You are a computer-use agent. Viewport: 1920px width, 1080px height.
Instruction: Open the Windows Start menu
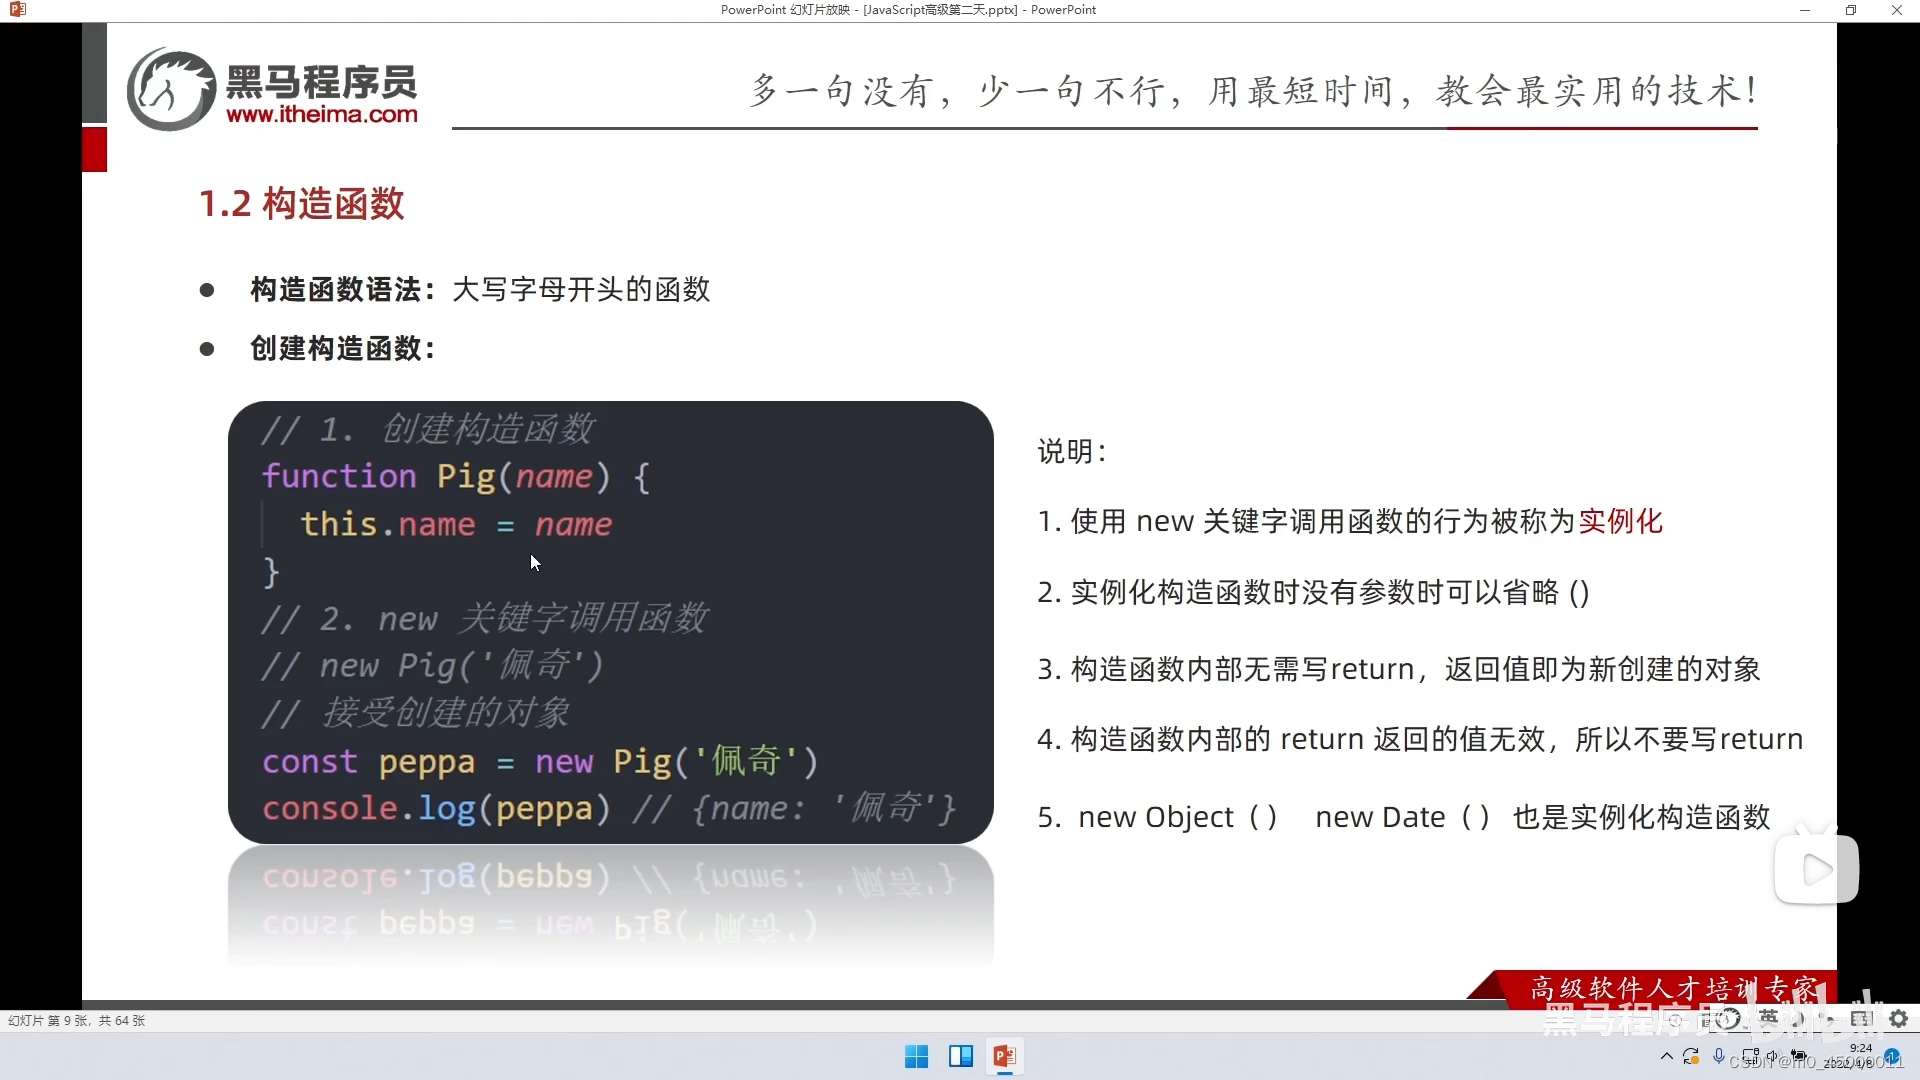(916, 1056)
